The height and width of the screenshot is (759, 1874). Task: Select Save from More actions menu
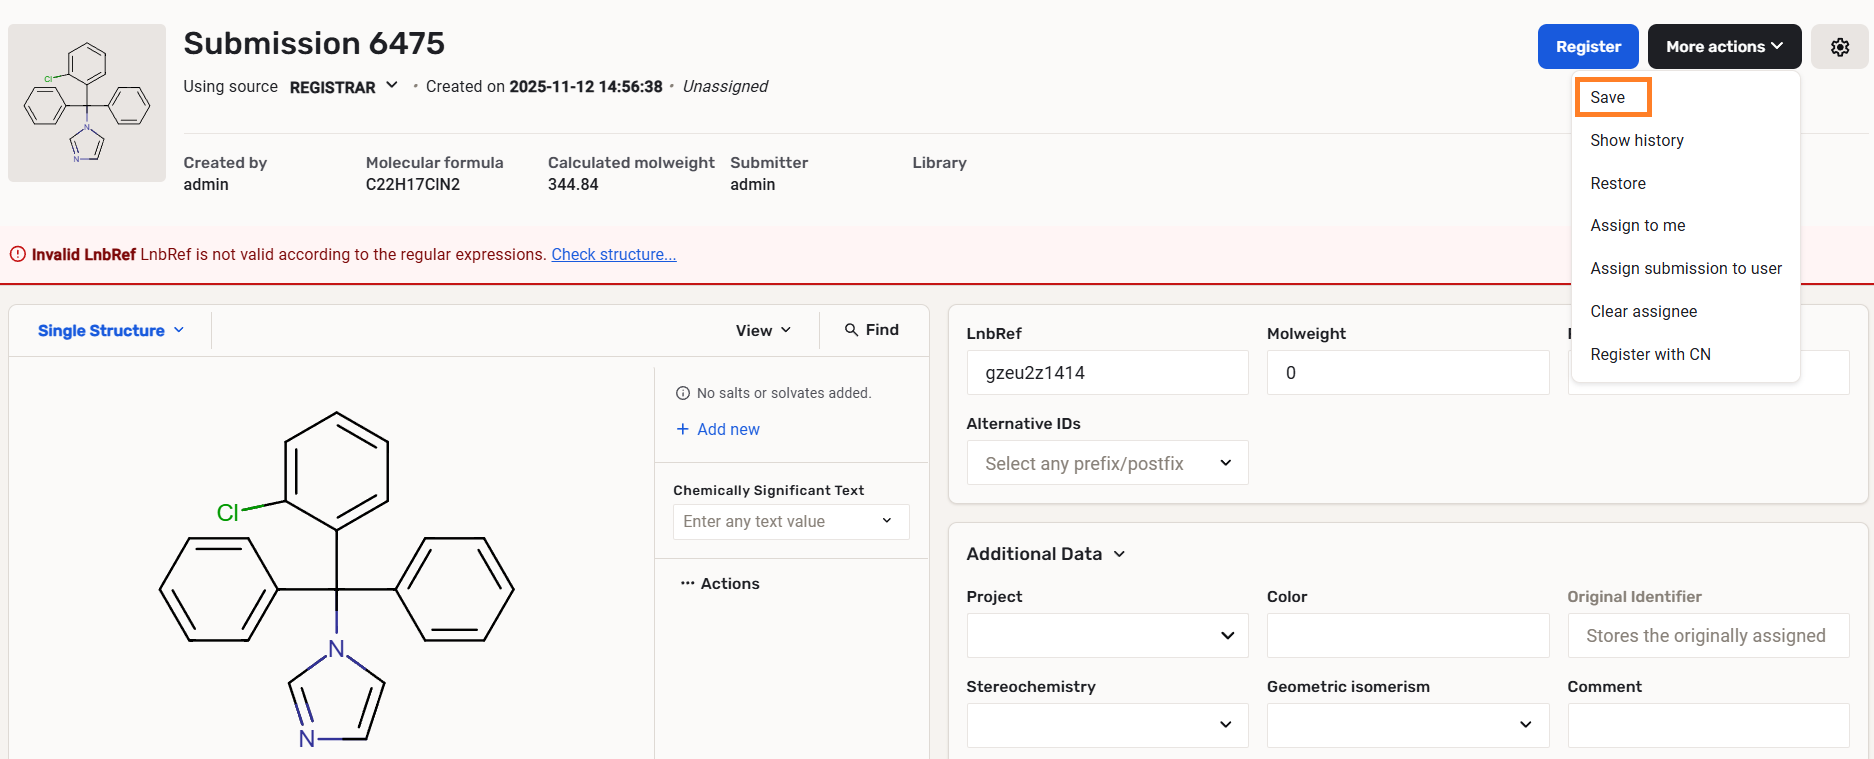1608,97
